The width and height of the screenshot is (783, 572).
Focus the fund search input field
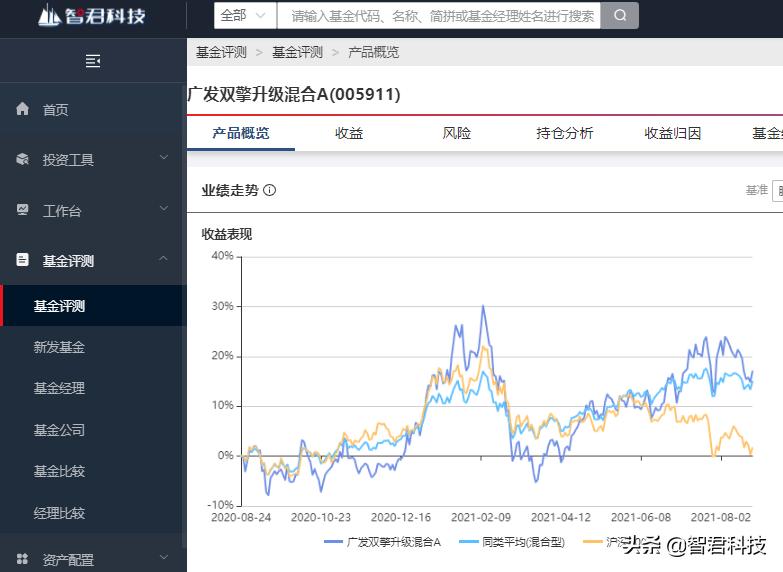pos(439,15)
